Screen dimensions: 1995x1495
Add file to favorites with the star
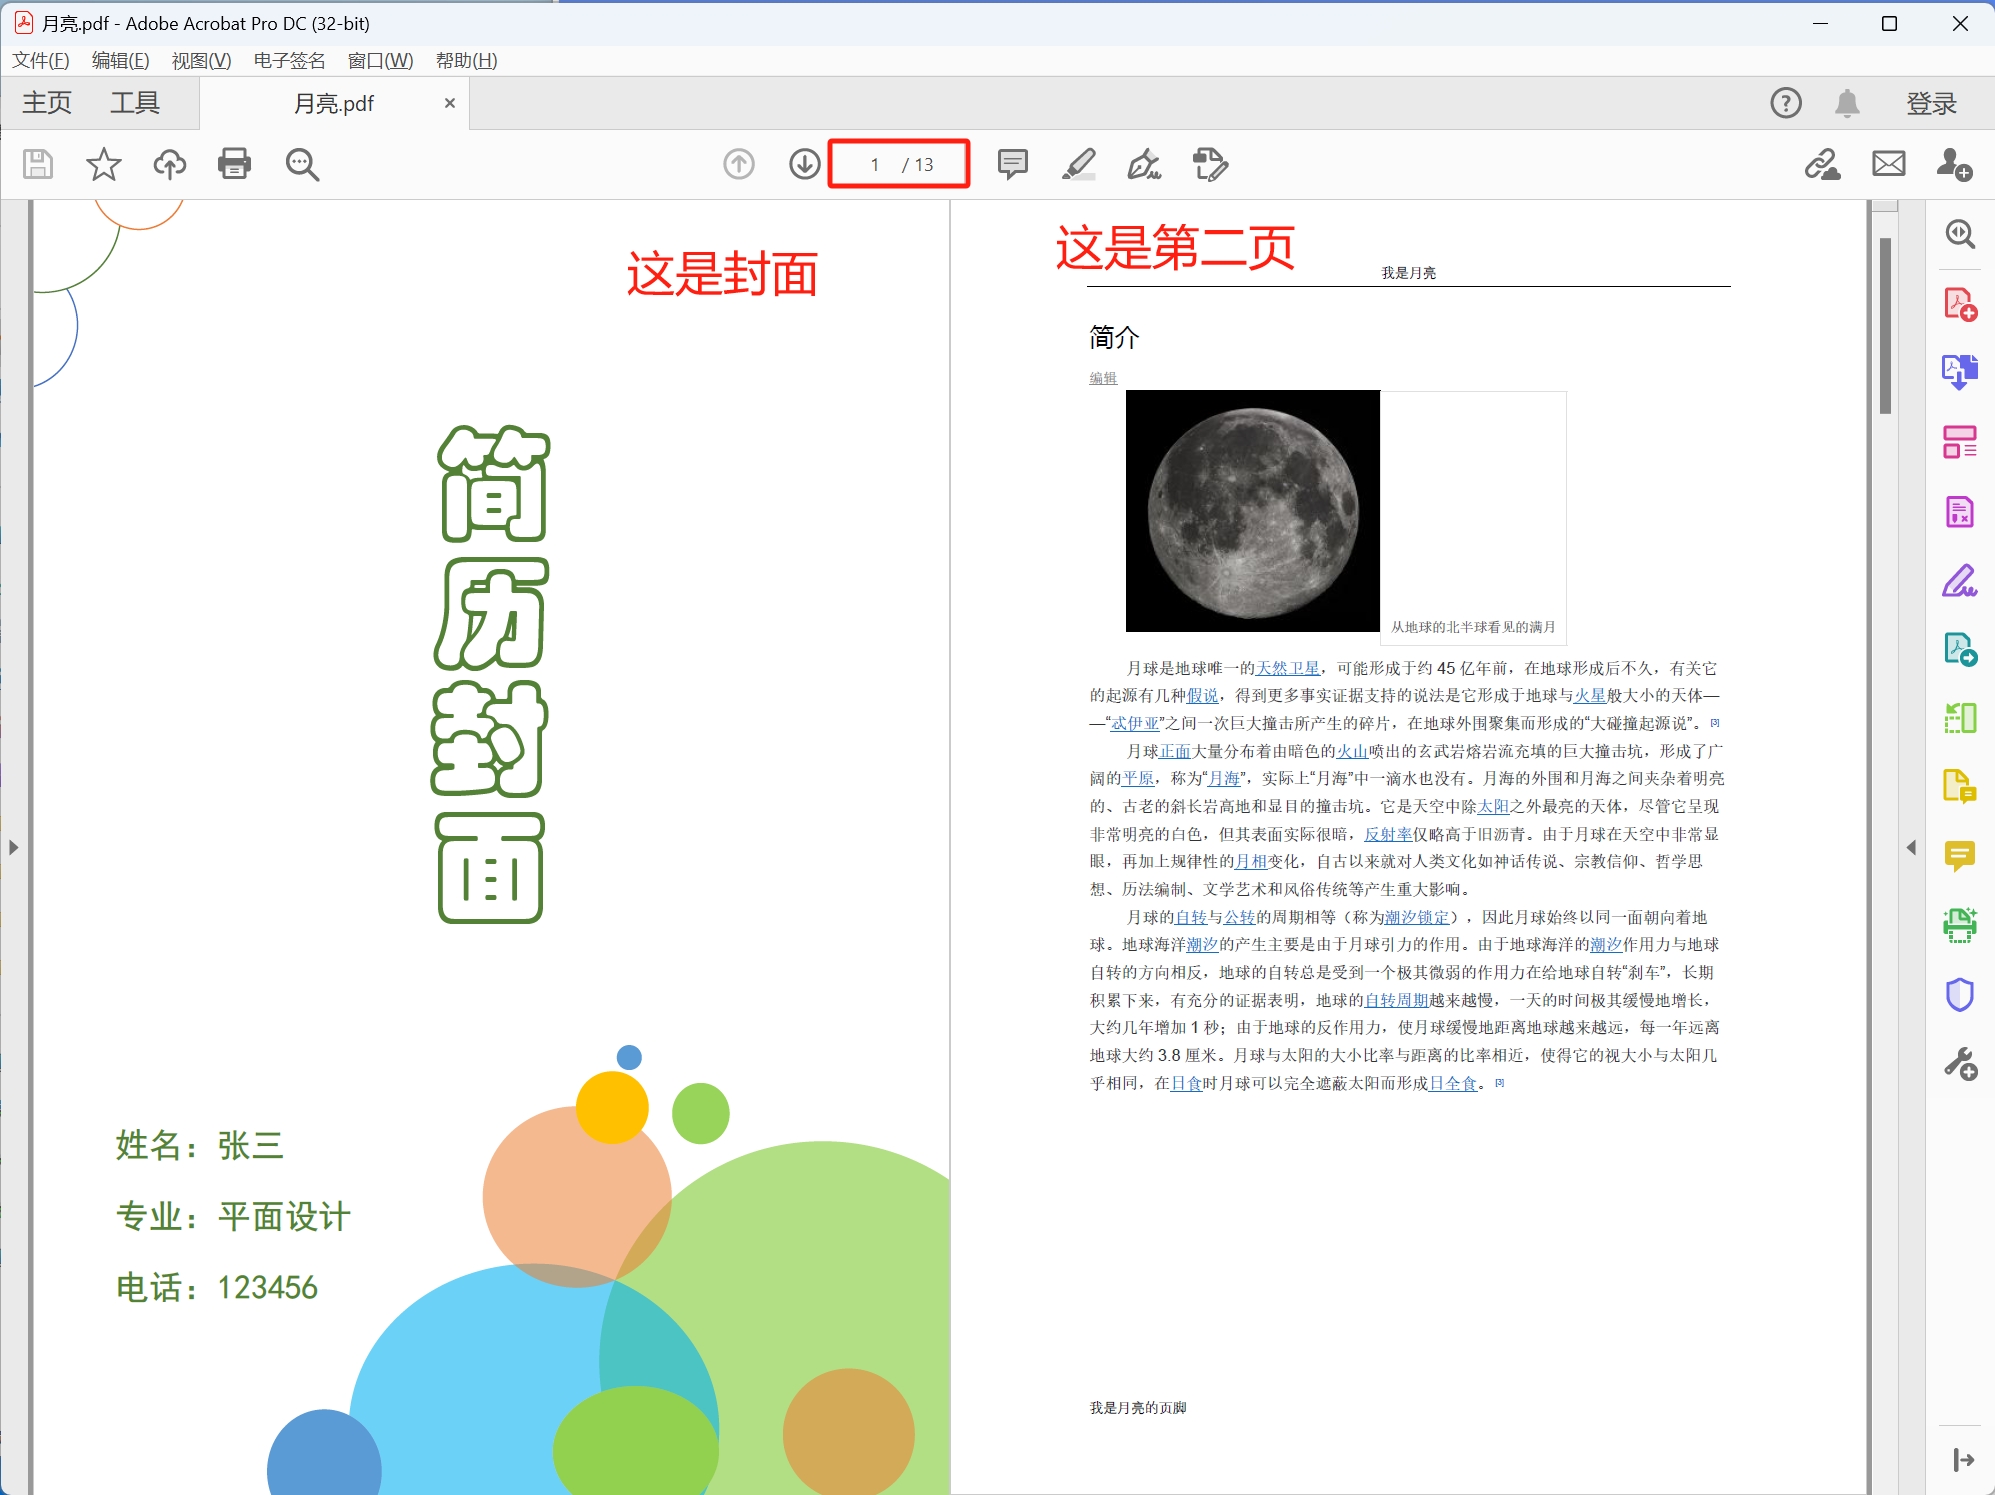[103, 164]
